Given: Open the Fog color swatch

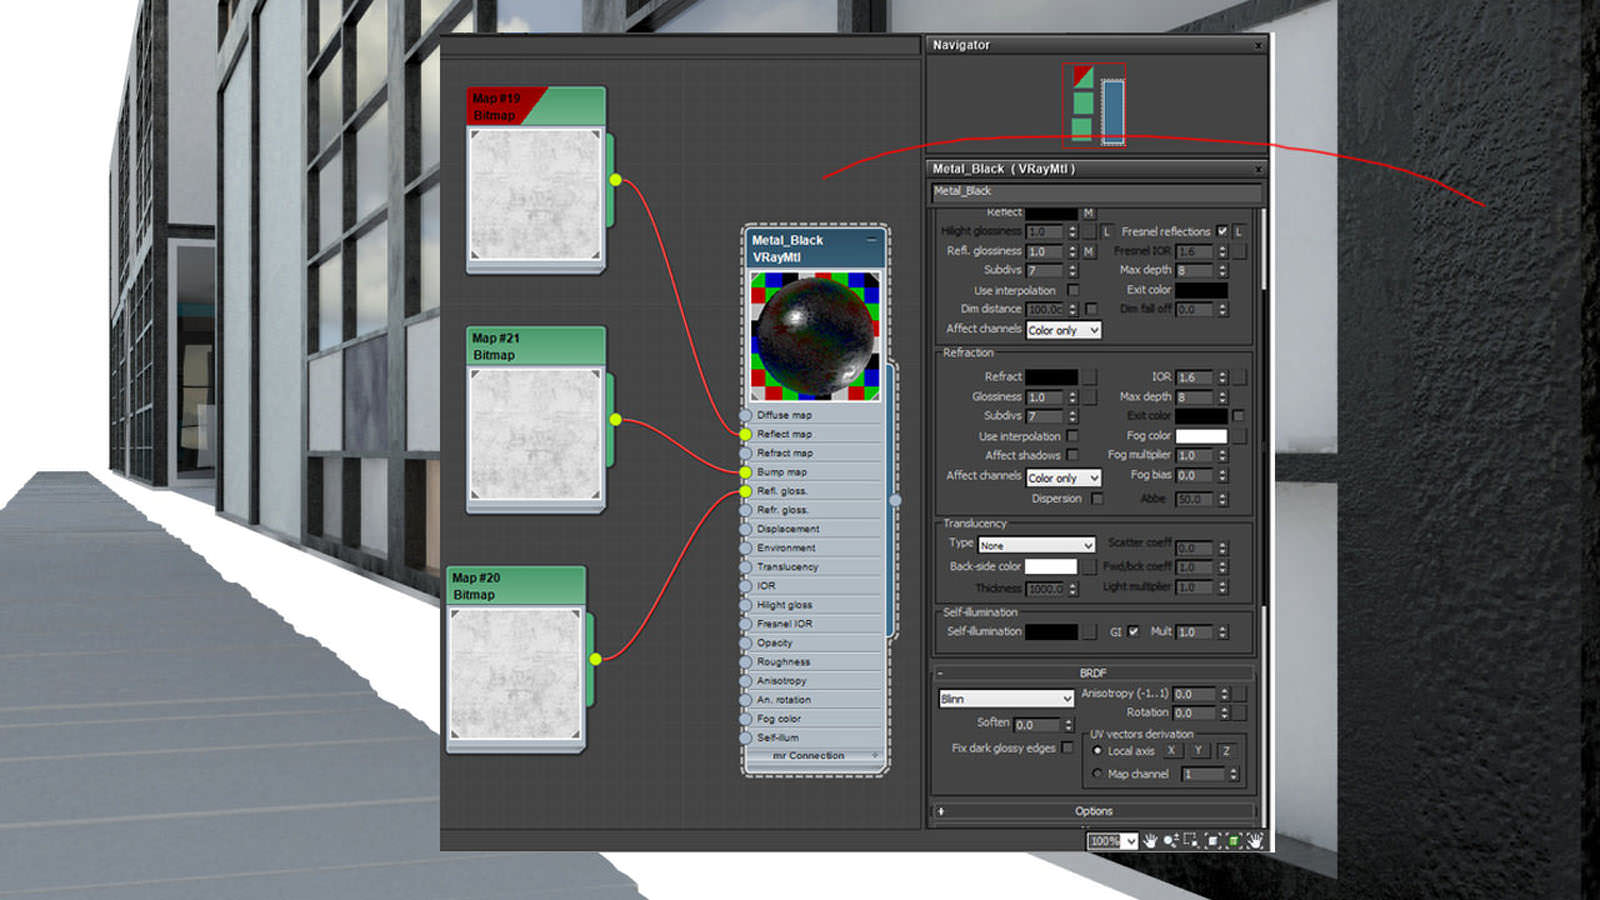Looking at the screenshot, I should tap(1201, 436).
